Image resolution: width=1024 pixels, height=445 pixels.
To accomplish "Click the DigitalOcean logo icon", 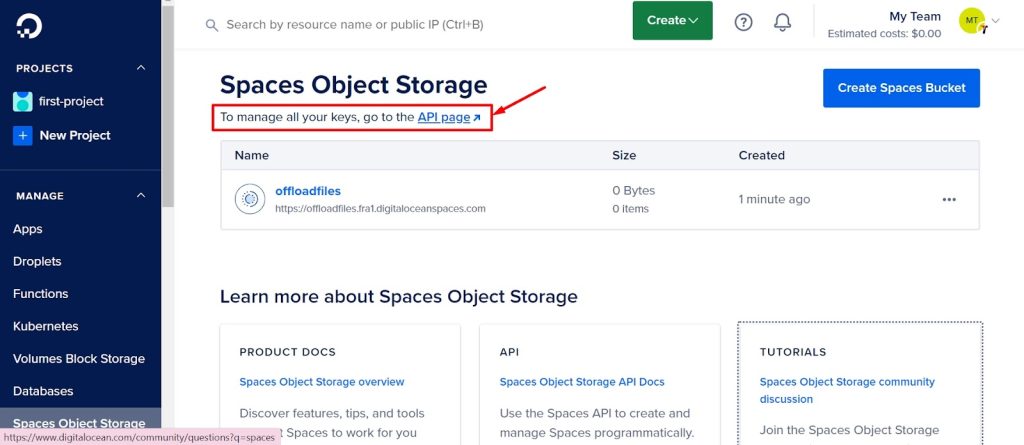I will (x=29, y=27).
